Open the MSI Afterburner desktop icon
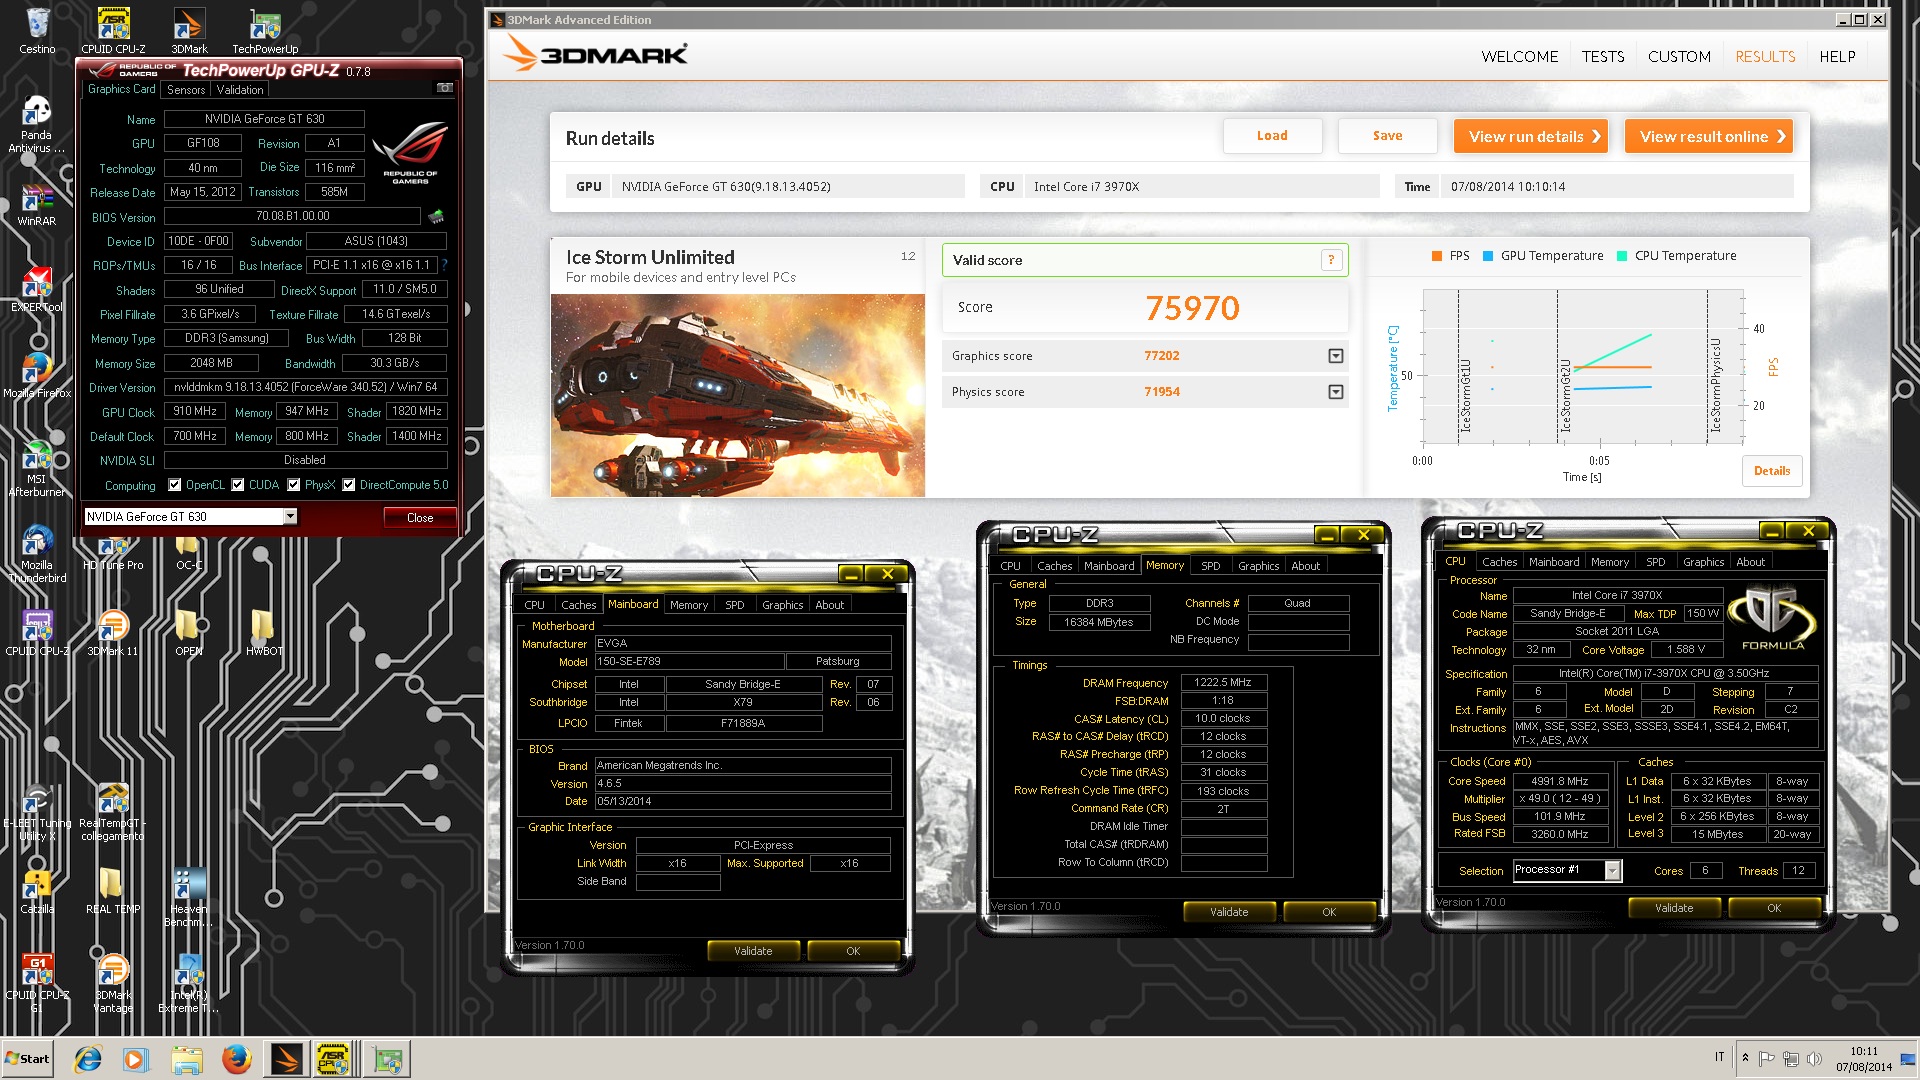This screenshot has height=1080, width=1920. [37, 468]
